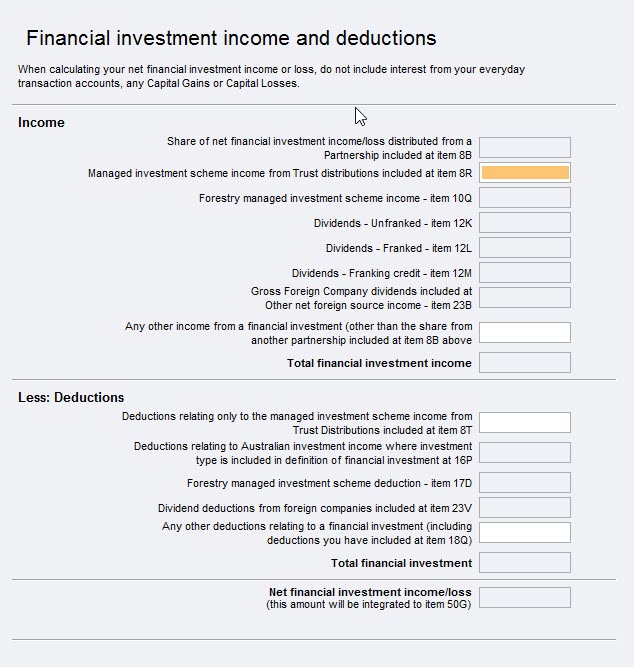Click the Partnership item 8B income field
This screenshot has height=667, width=634.
pyautogui.click(x=524, y=148)
